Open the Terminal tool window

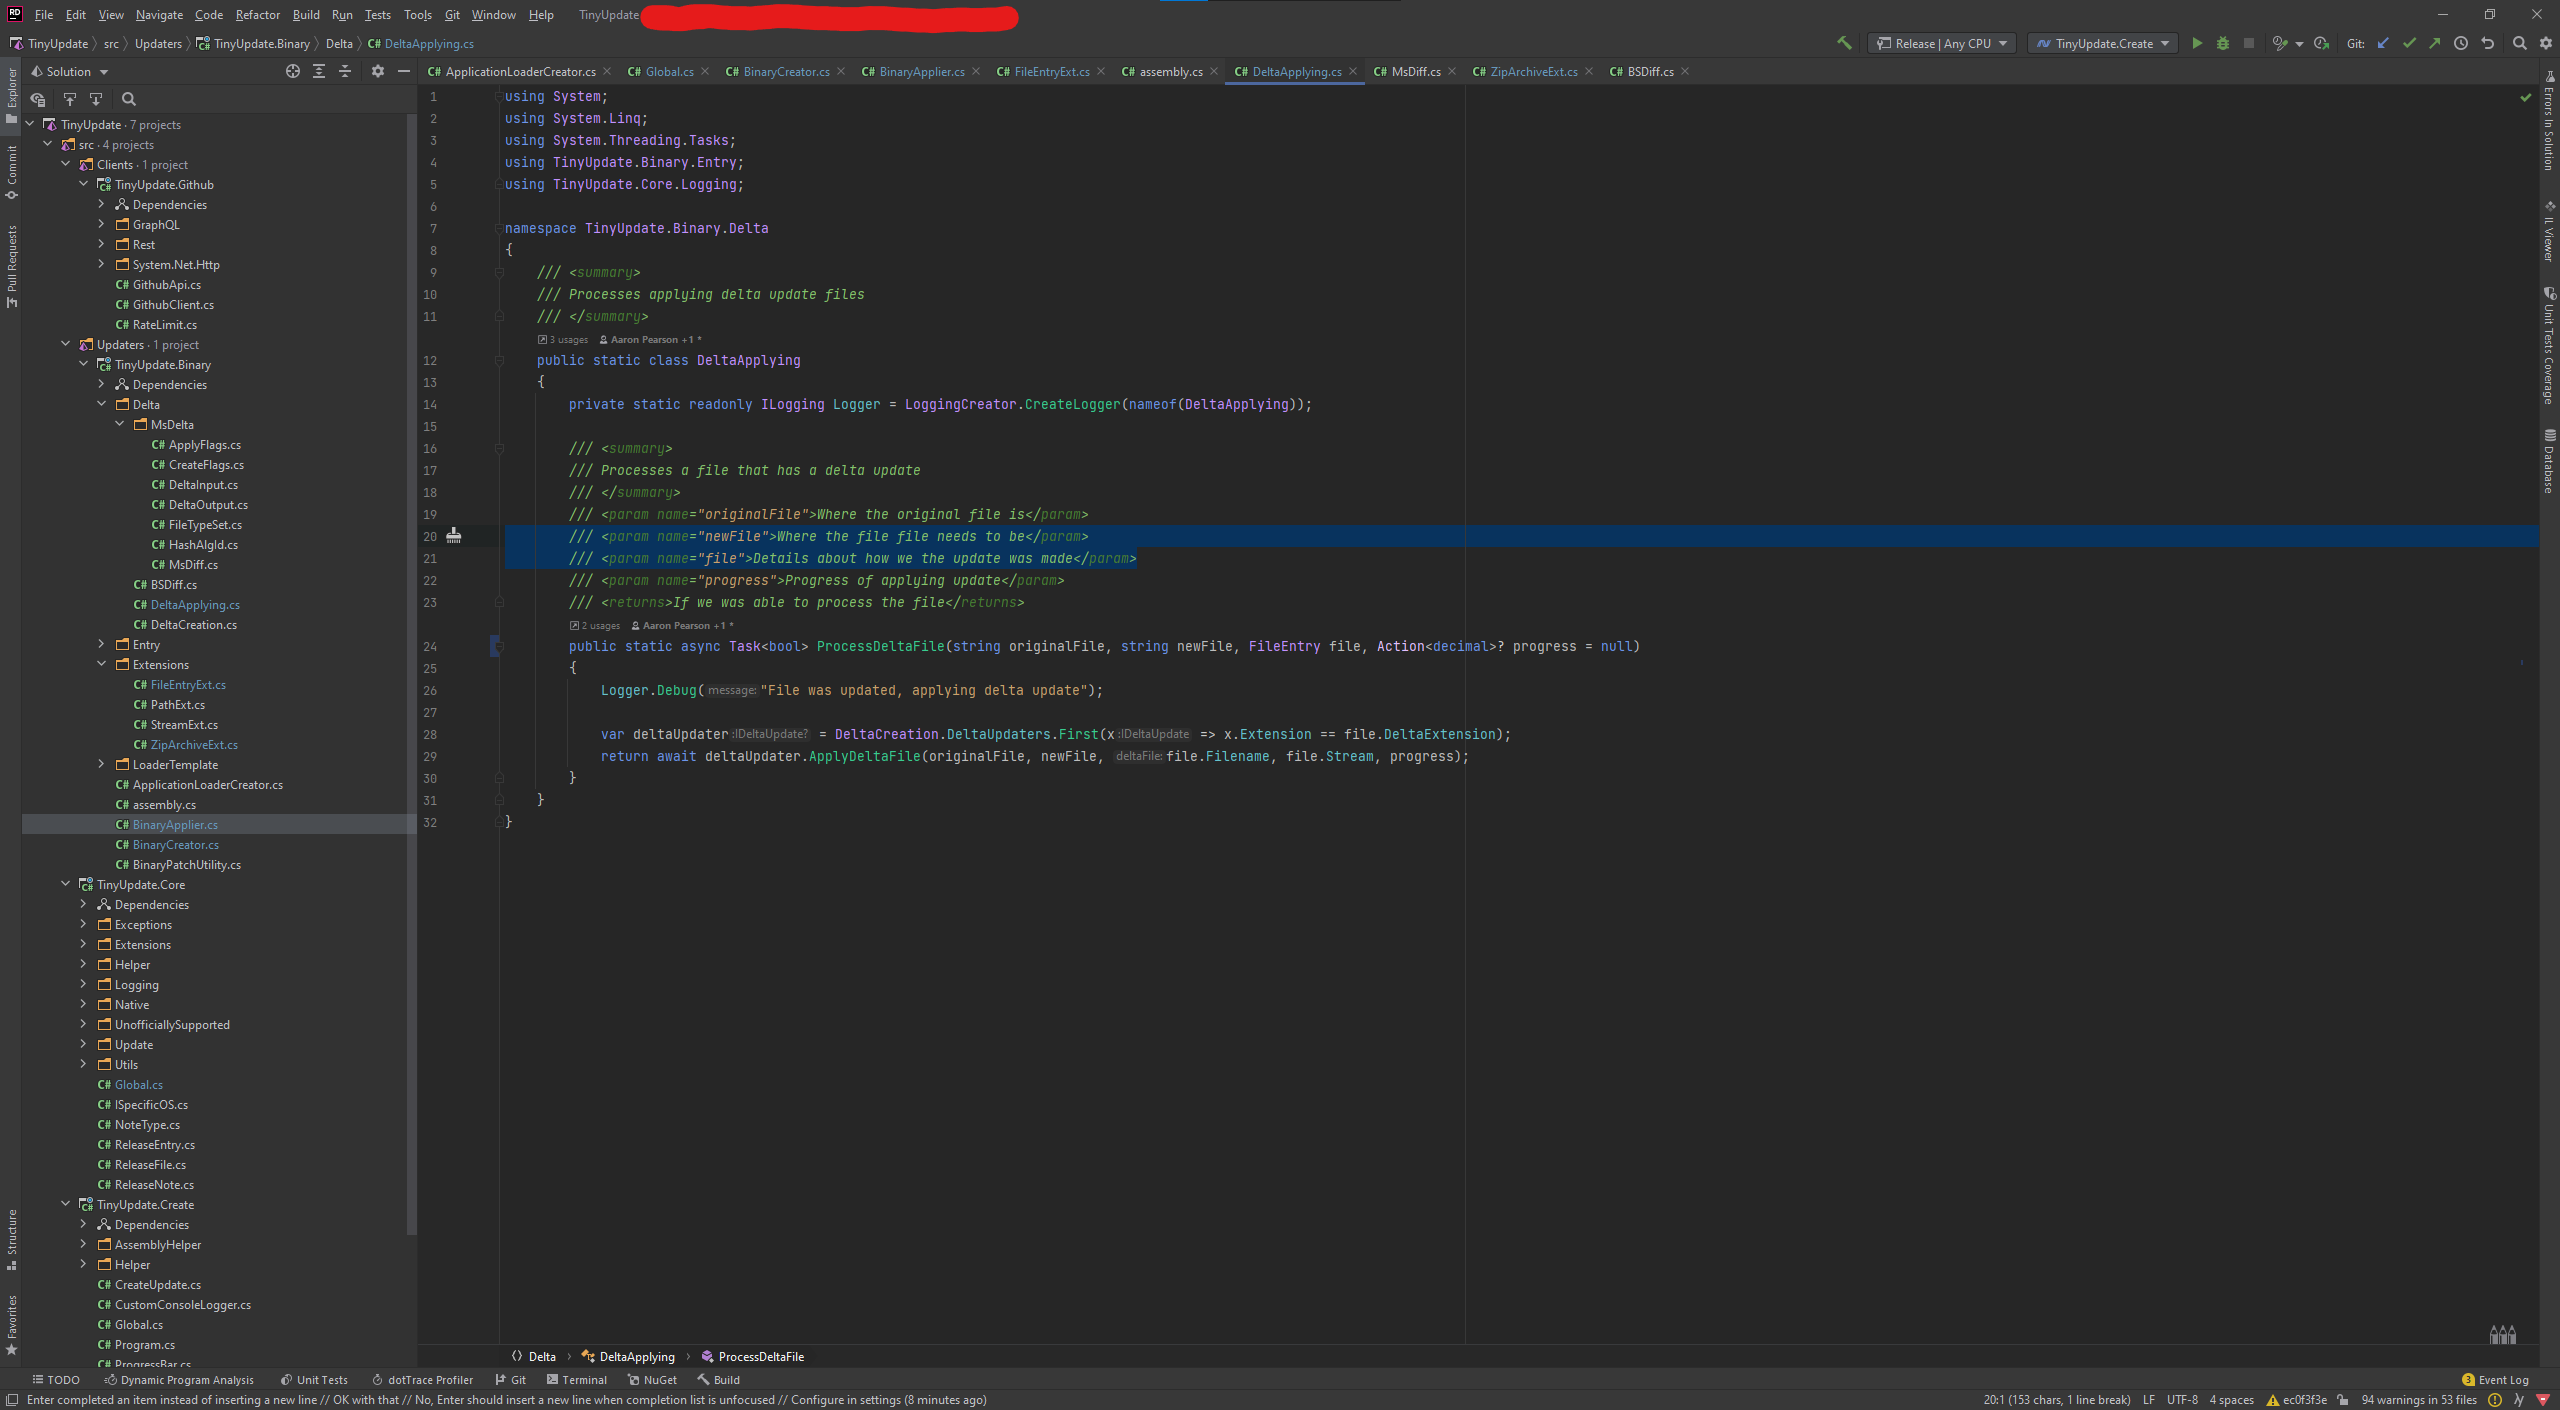tap(577, 1379)
